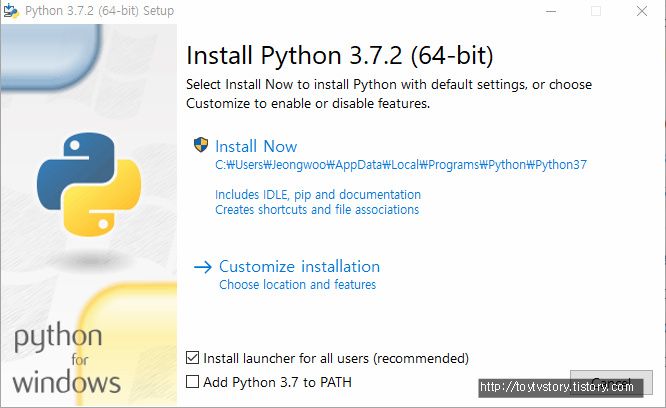Start installation with Install Now
The width and height of the screenshot is (666, 408).
tap(256, 146)
